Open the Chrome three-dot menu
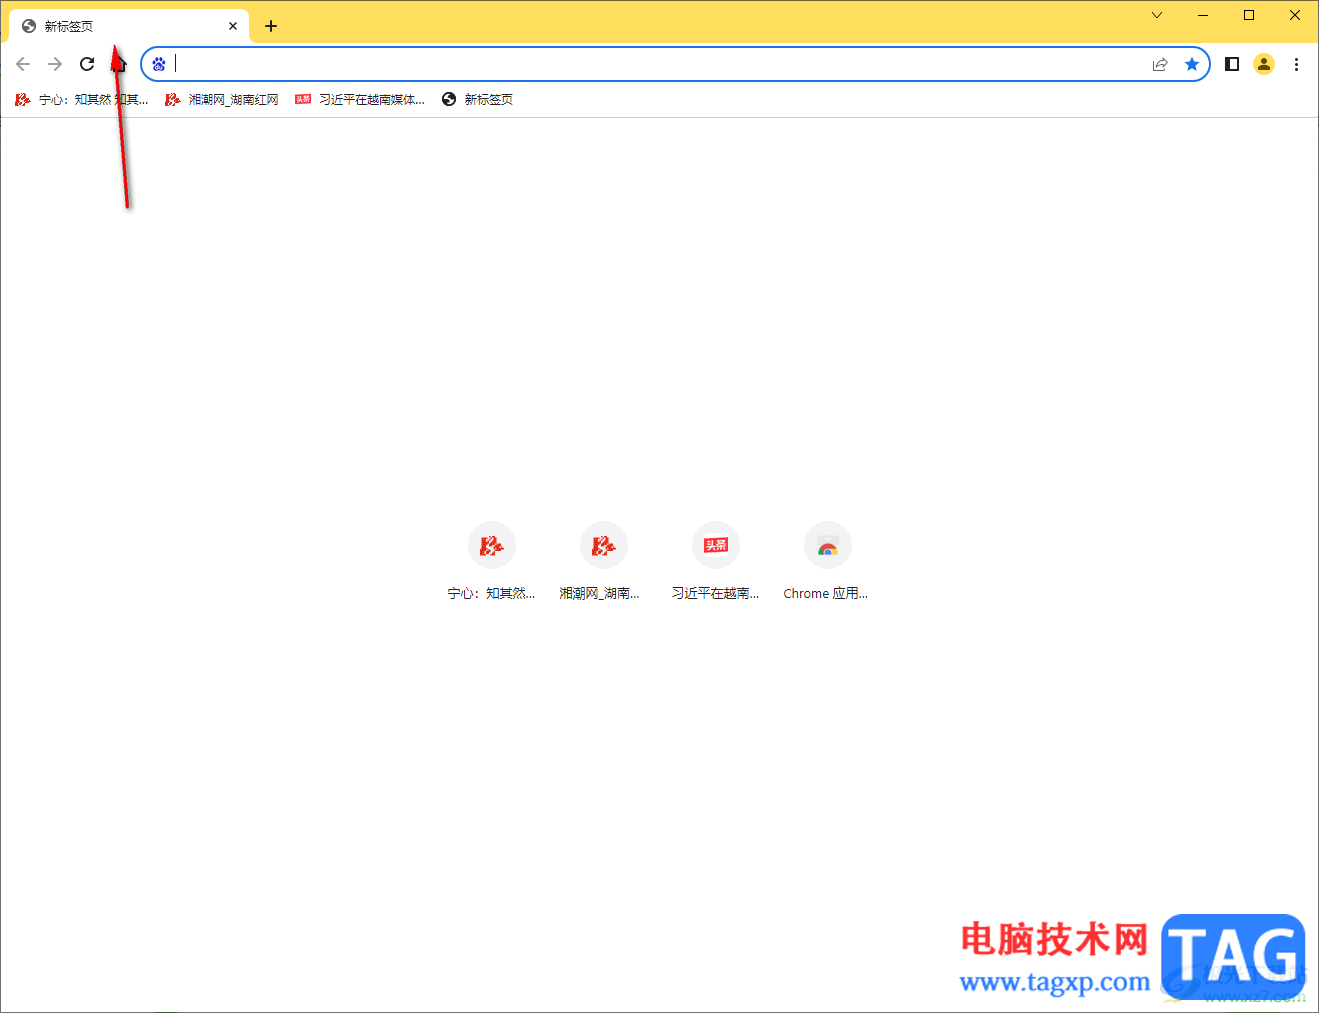 [x=1296, y=64]
